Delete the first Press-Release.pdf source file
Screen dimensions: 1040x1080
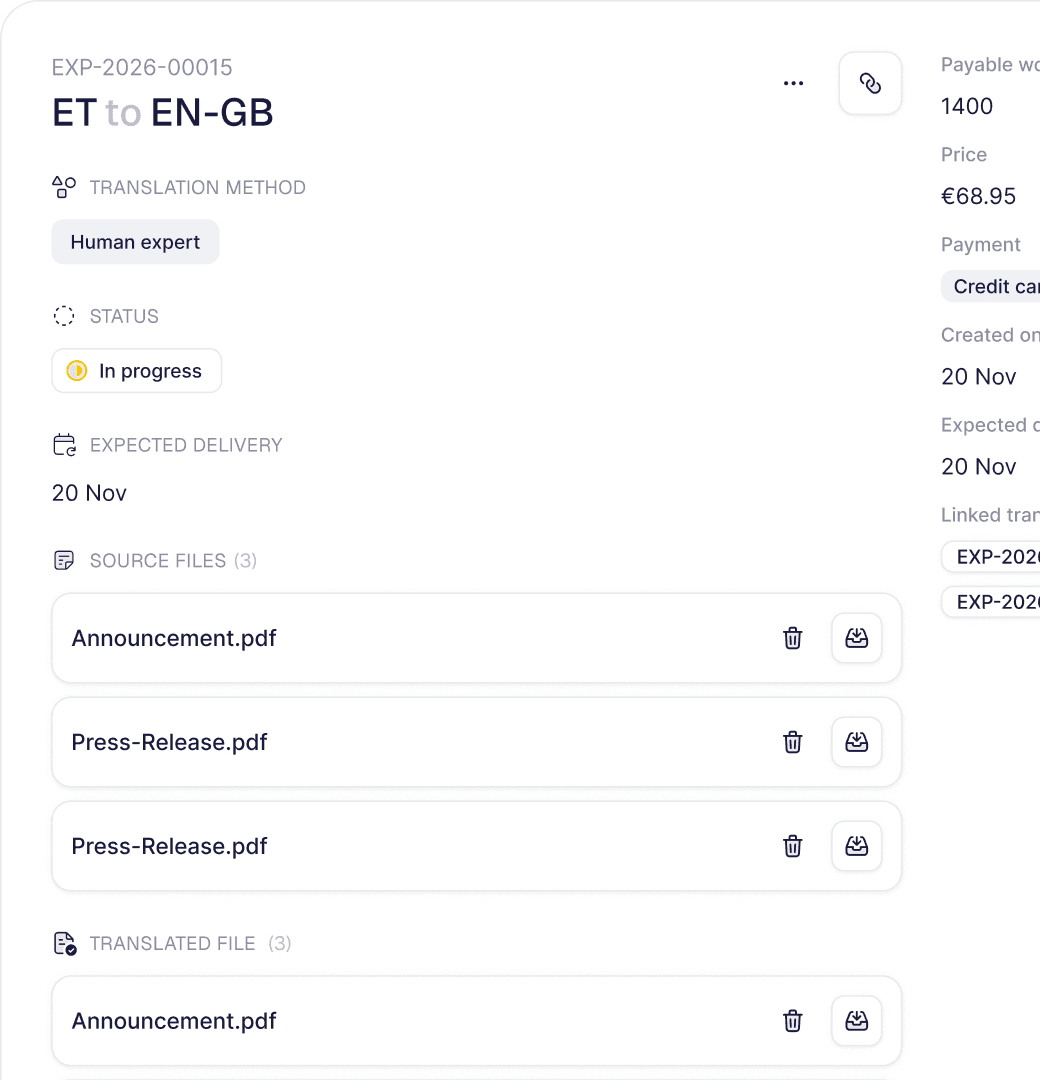(x=793, y=742)
